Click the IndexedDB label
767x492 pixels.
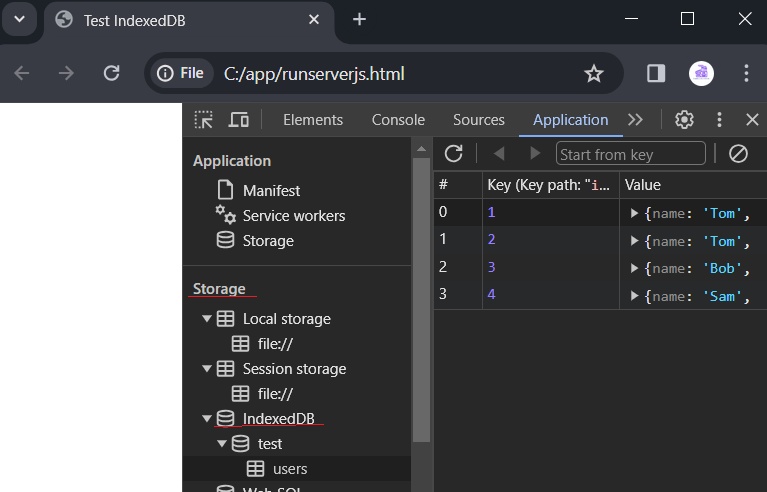278,419
